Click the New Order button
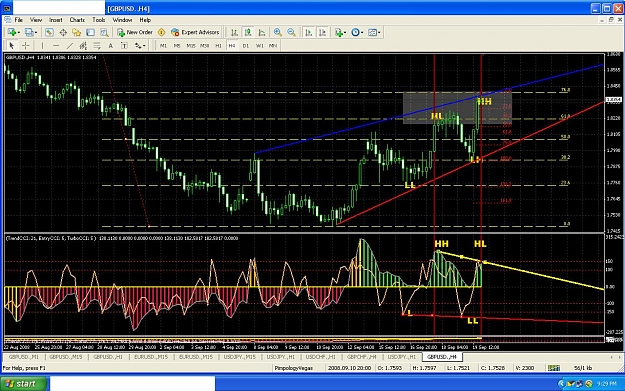Viewport: 625px width, 391px height. (x=135, y=32)
